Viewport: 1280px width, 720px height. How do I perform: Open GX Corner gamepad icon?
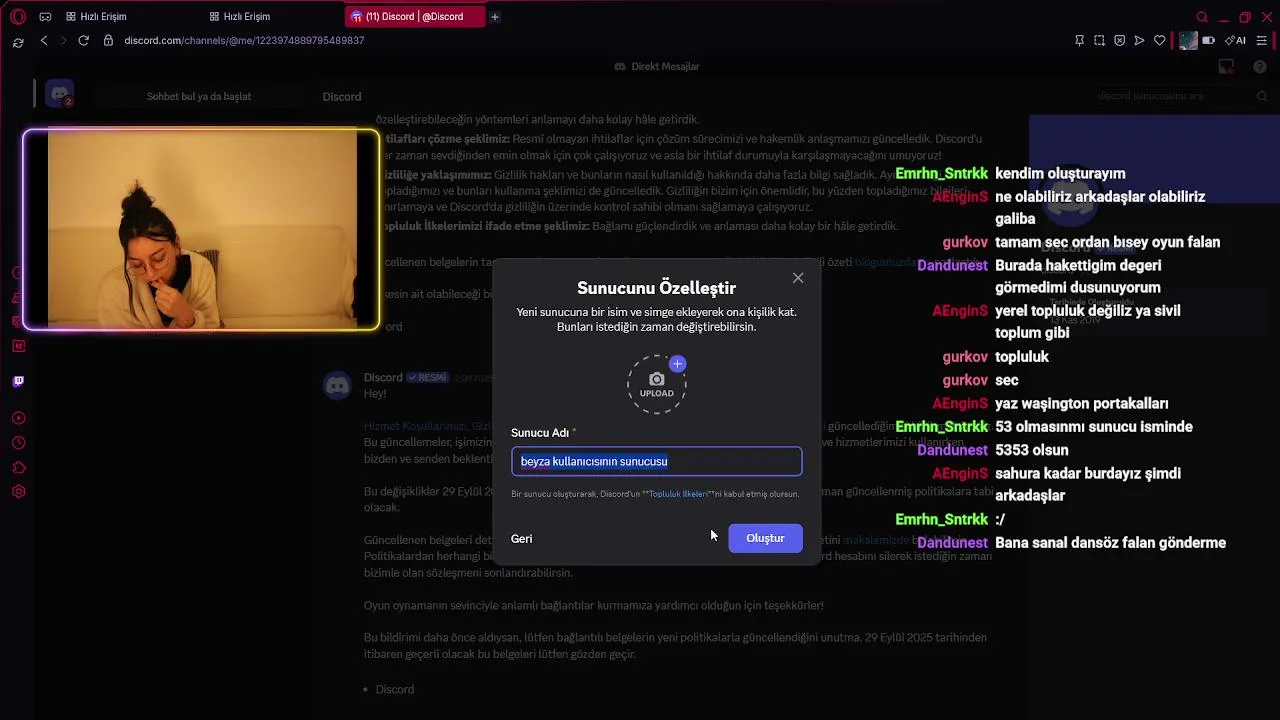click(45, 17)
